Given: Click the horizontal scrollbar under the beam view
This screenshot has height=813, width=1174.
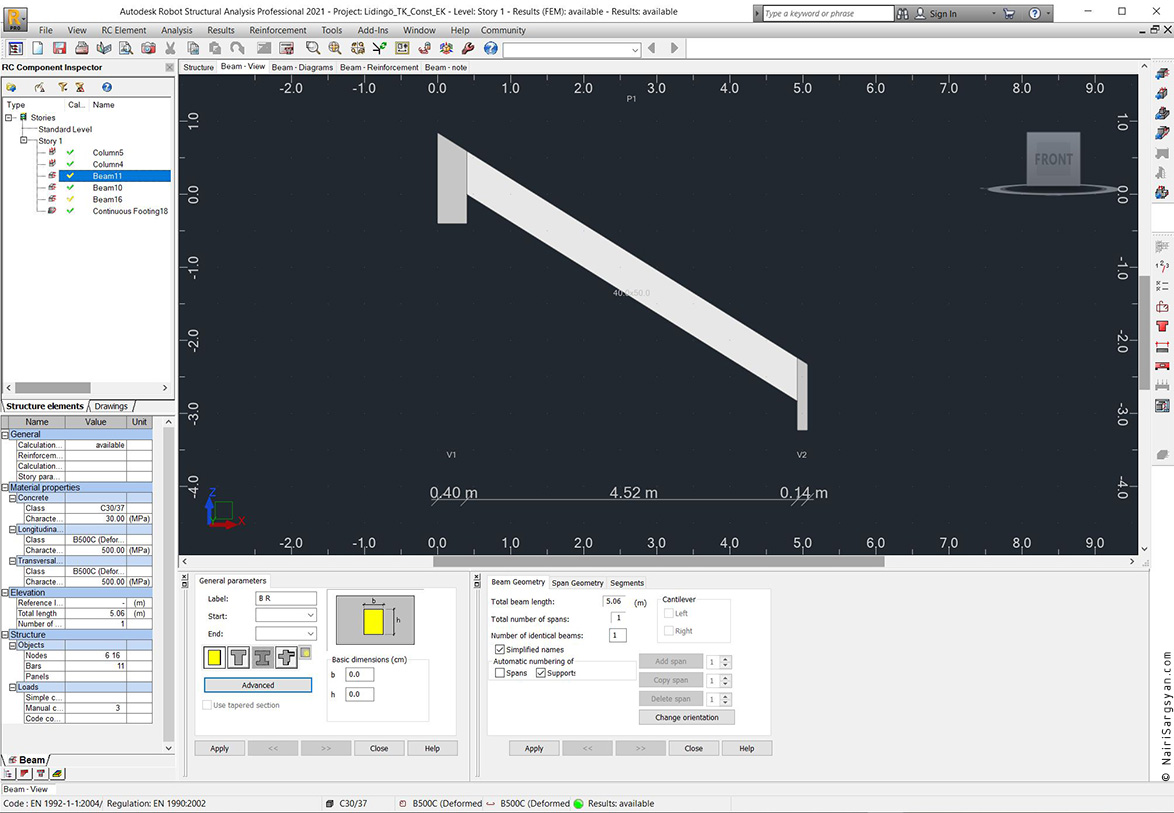Looking at the screenshot, I should click(658, 561).
